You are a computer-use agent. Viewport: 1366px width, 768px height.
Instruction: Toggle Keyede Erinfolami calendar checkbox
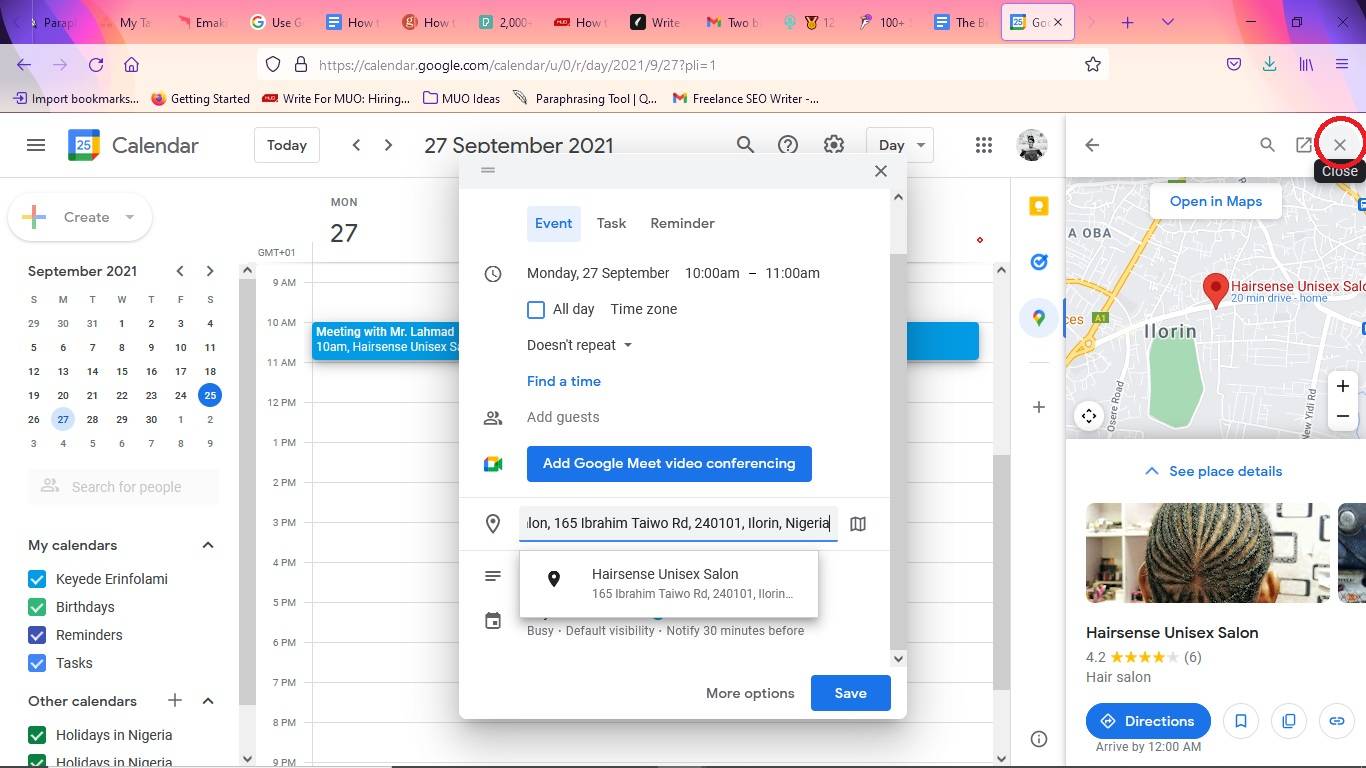pyautogui.click(x=37, y=579)
